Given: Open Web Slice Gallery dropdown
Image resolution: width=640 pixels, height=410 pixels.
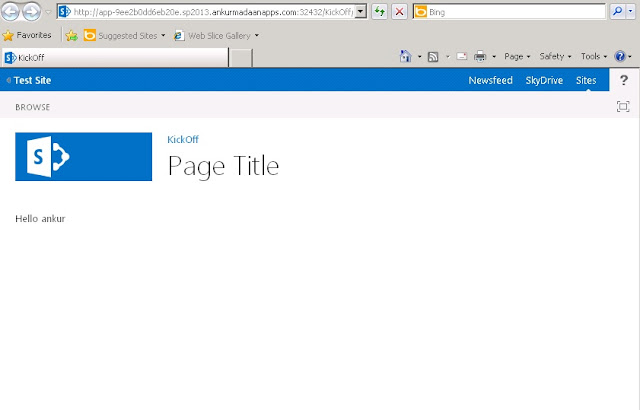Looking at the screenshot, I should [x=216, y=35].
